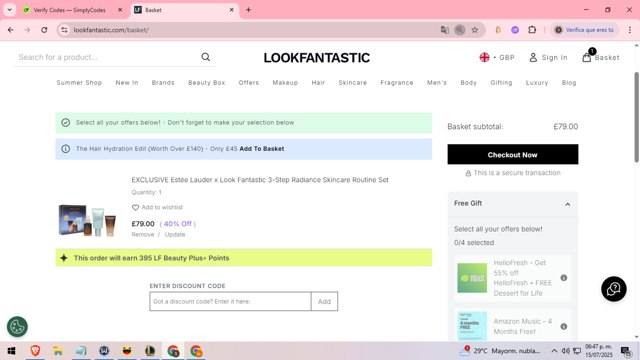The image size is (640, 360).
Task: Click the Verifica que eres tú profile button
Action: [584, 30]
